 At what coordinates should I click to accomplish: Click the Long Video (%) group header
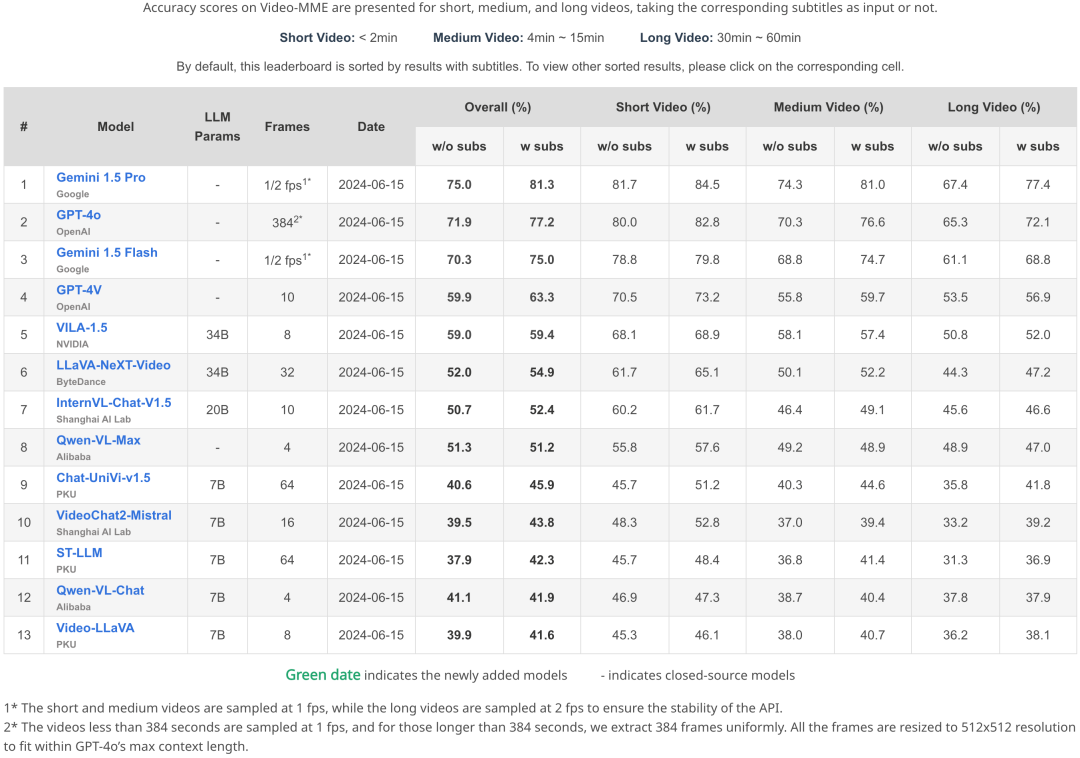point(993,107)
